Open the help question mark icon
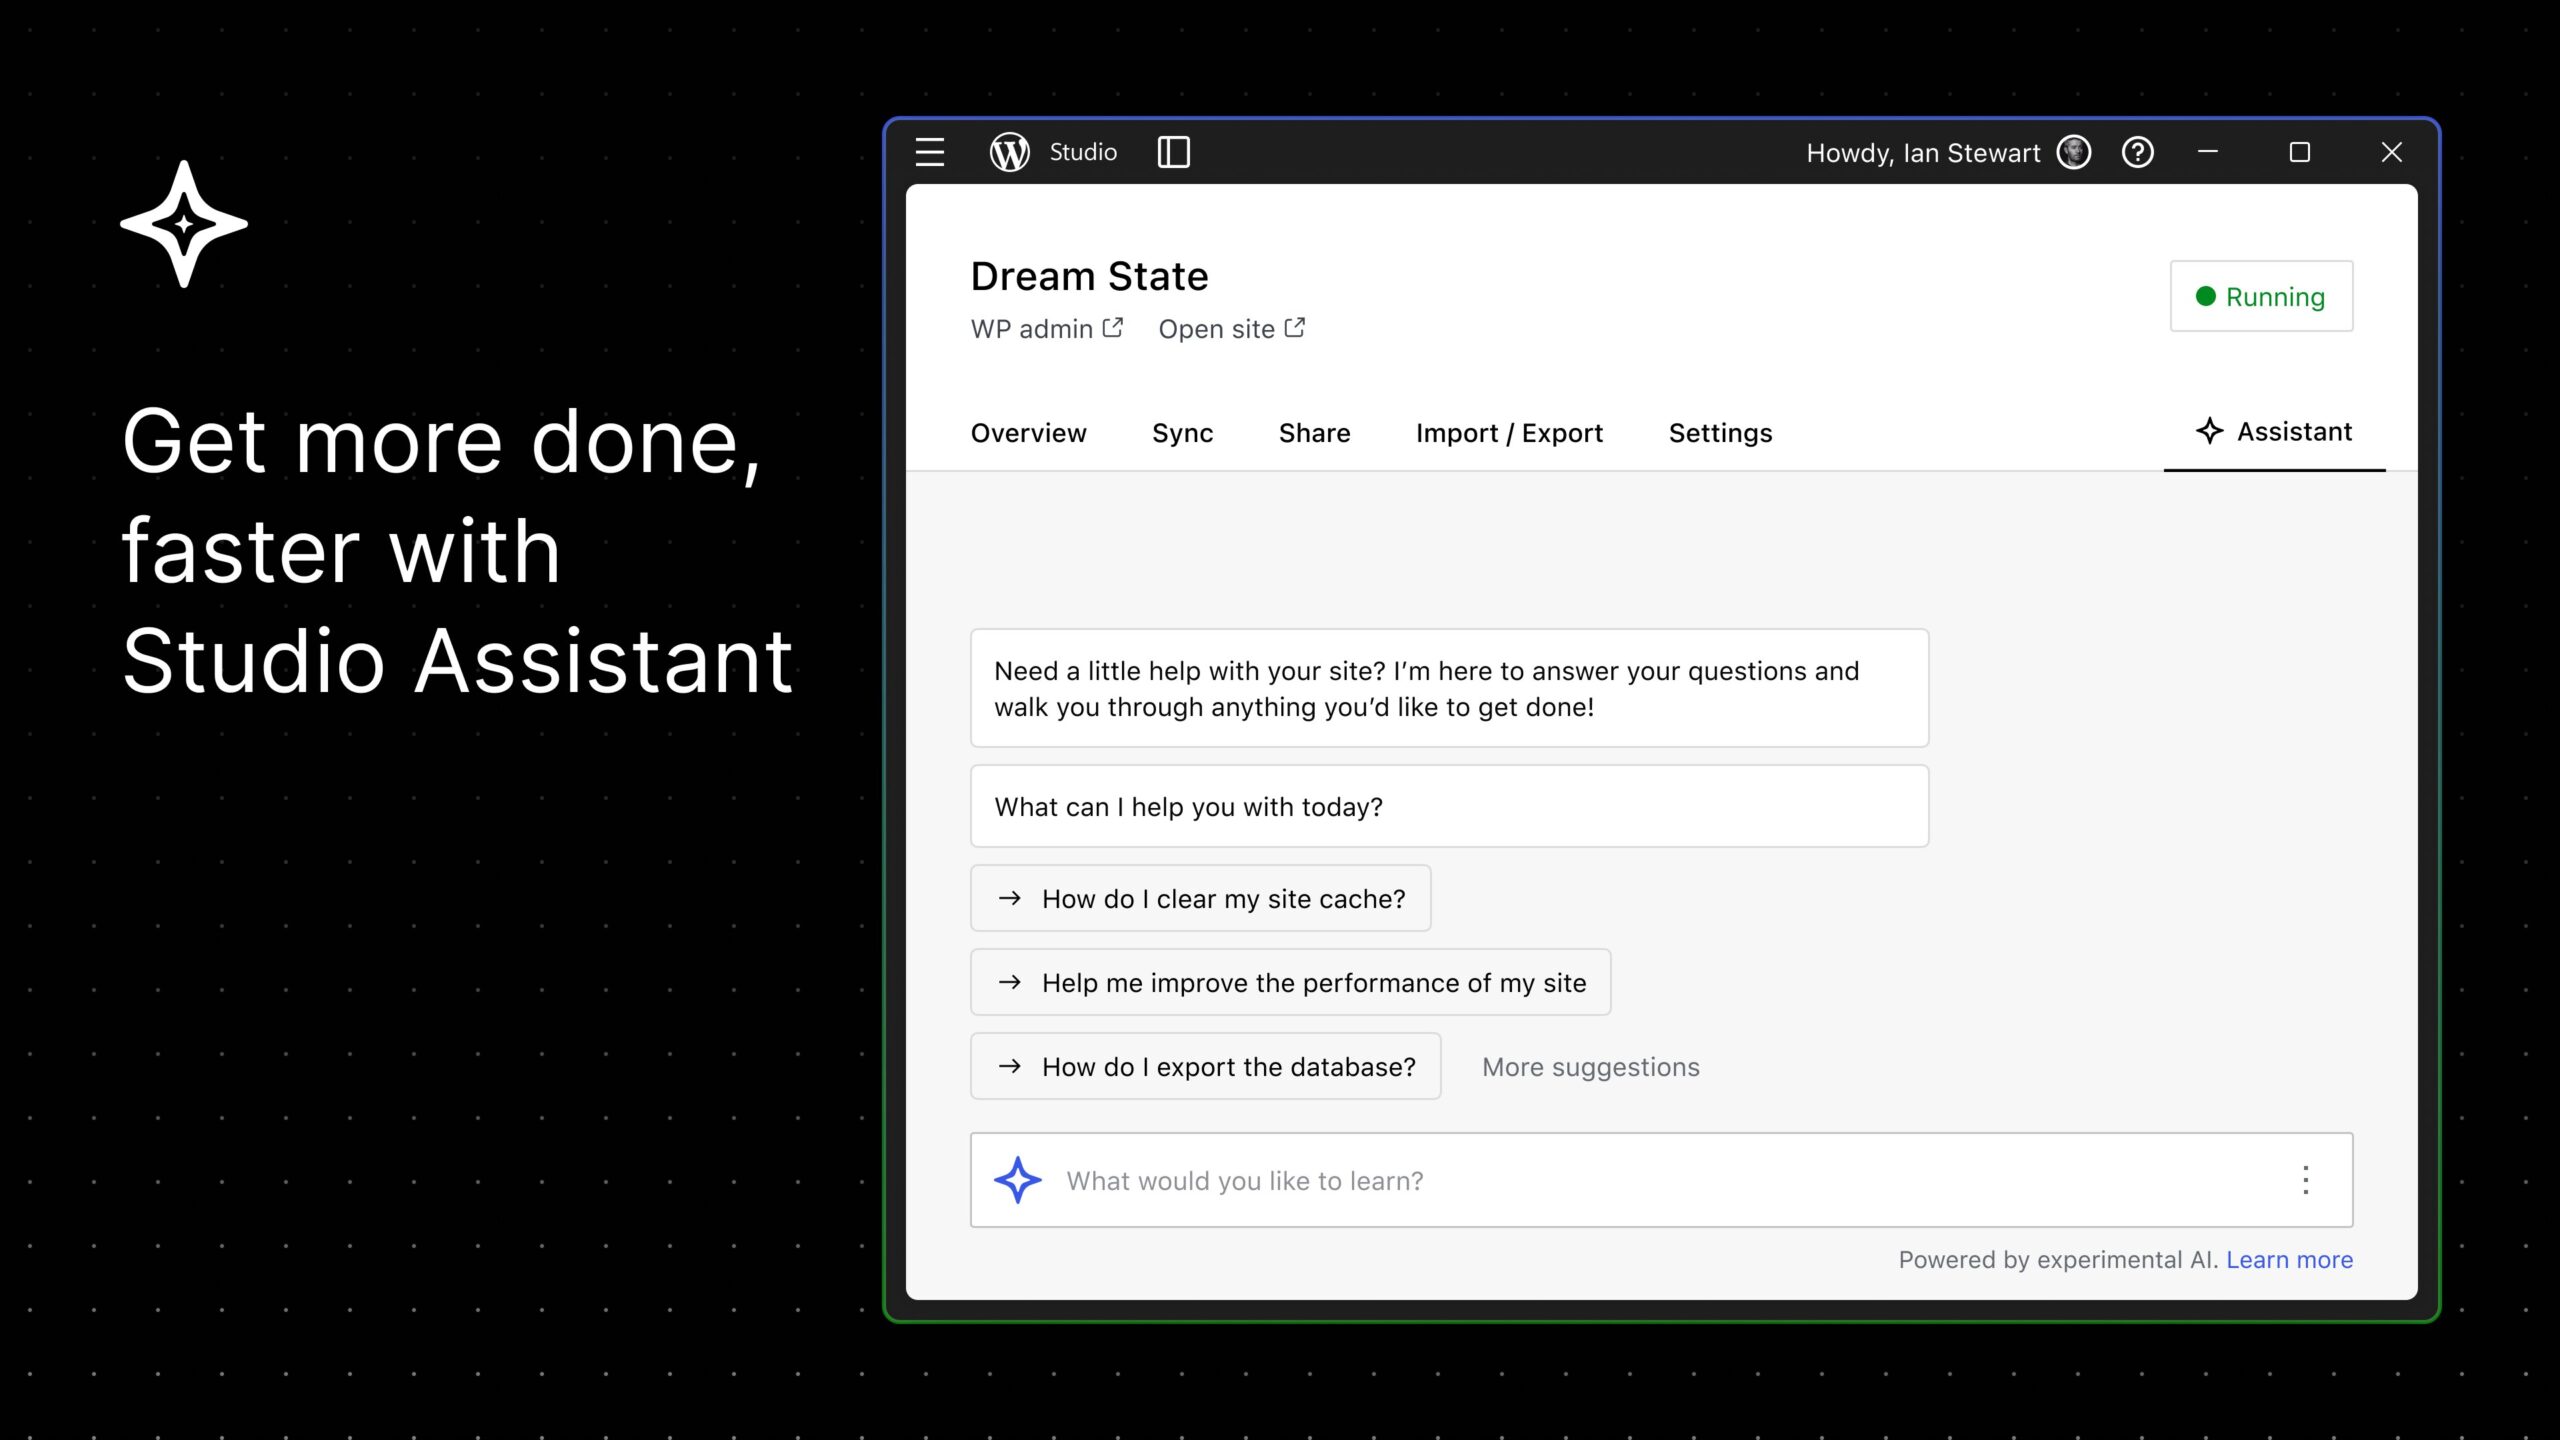Viewport: 2560px width, 1440px height. 2138,152
